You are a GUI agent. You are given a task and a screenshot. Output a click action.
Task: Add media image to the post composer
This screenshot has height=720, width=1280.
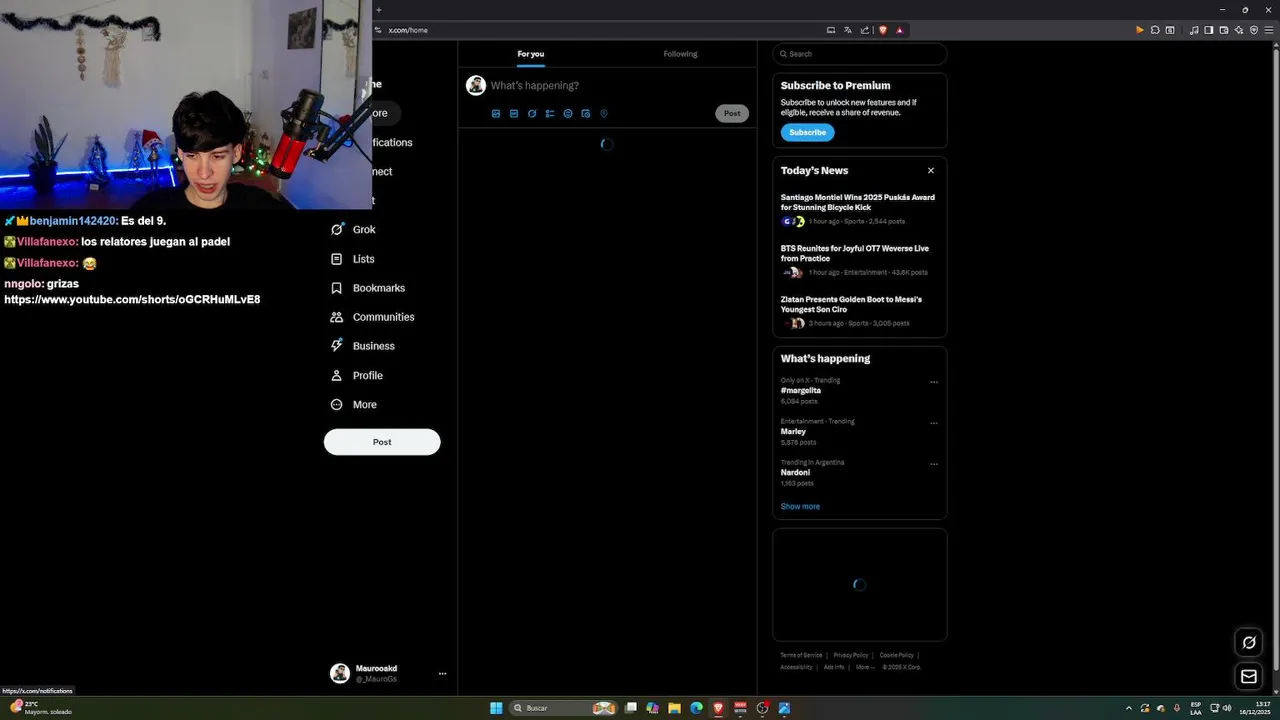point(496,114)
